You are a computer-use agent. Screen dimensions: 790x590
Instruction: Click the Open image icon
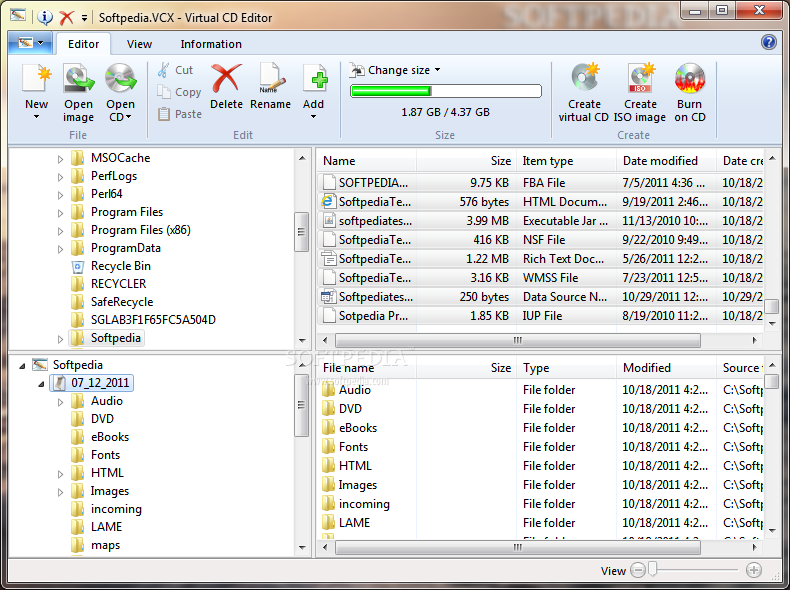[78, 79]
